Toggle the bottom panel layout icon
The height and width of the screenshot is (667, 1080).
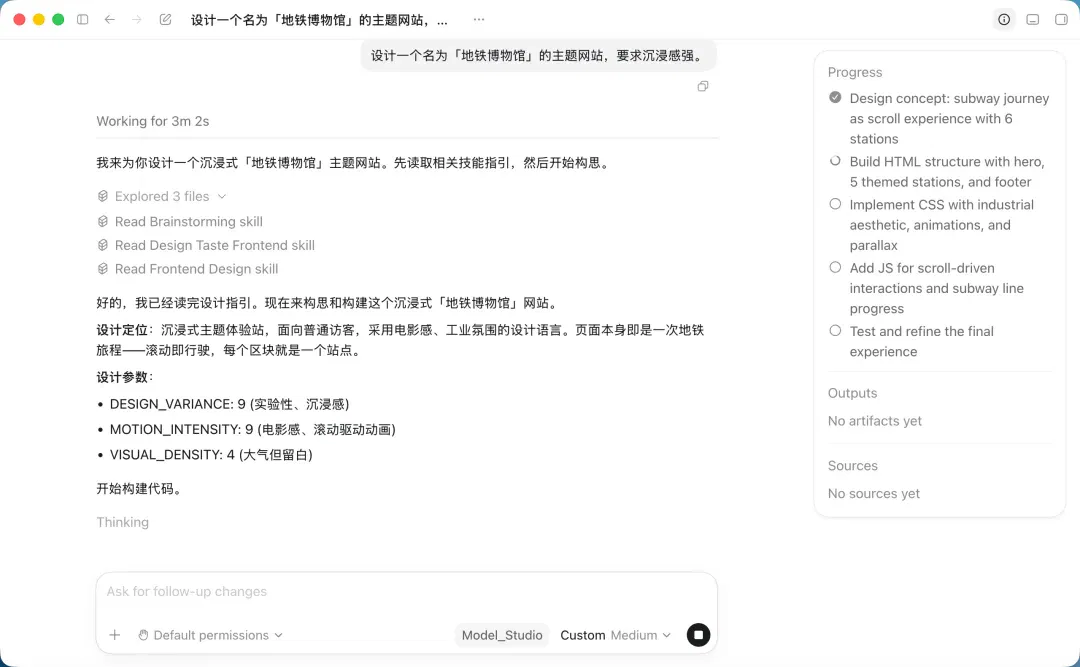(1032, 19)
